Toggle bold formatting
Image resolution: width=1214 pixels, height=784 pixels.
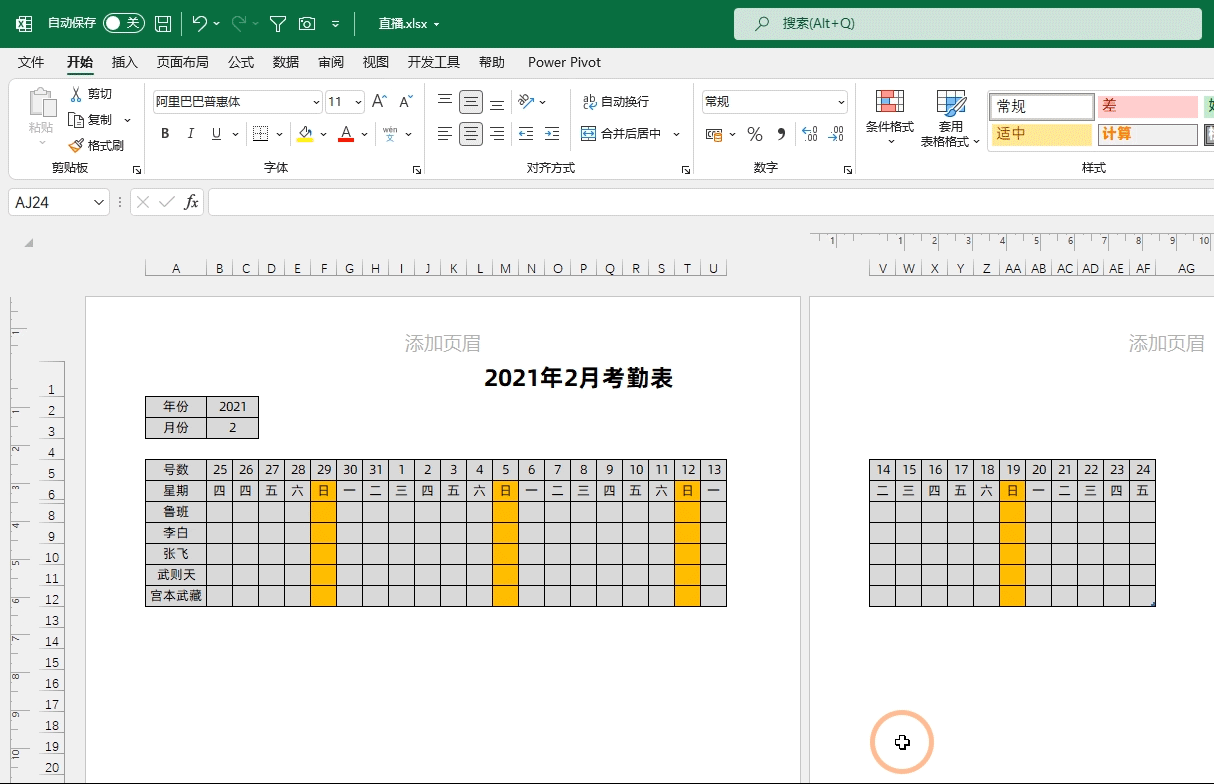[x=165, y=134]
